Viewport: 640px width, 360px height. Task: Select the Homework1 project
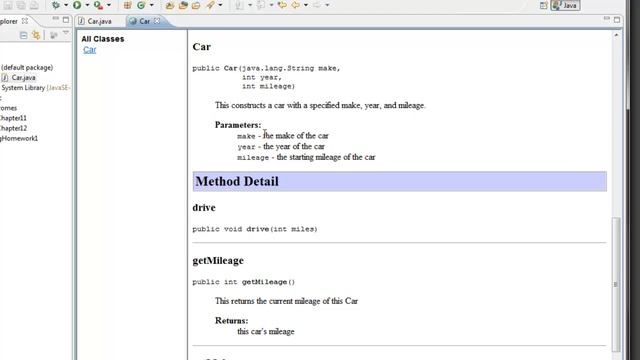click(19, 138)
